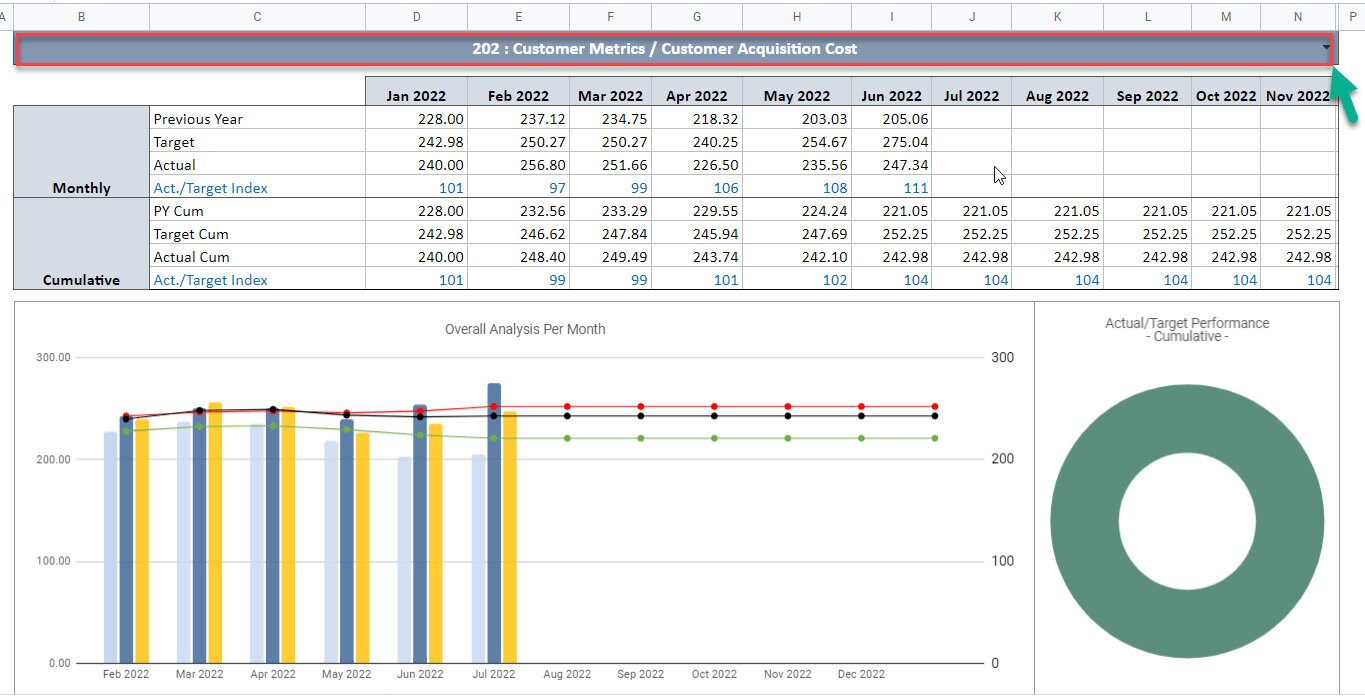Open the metric selector dropdown arrow
Image resolution: width=1365 pixels, height=700 pixels.
(x=1326, y=47)
